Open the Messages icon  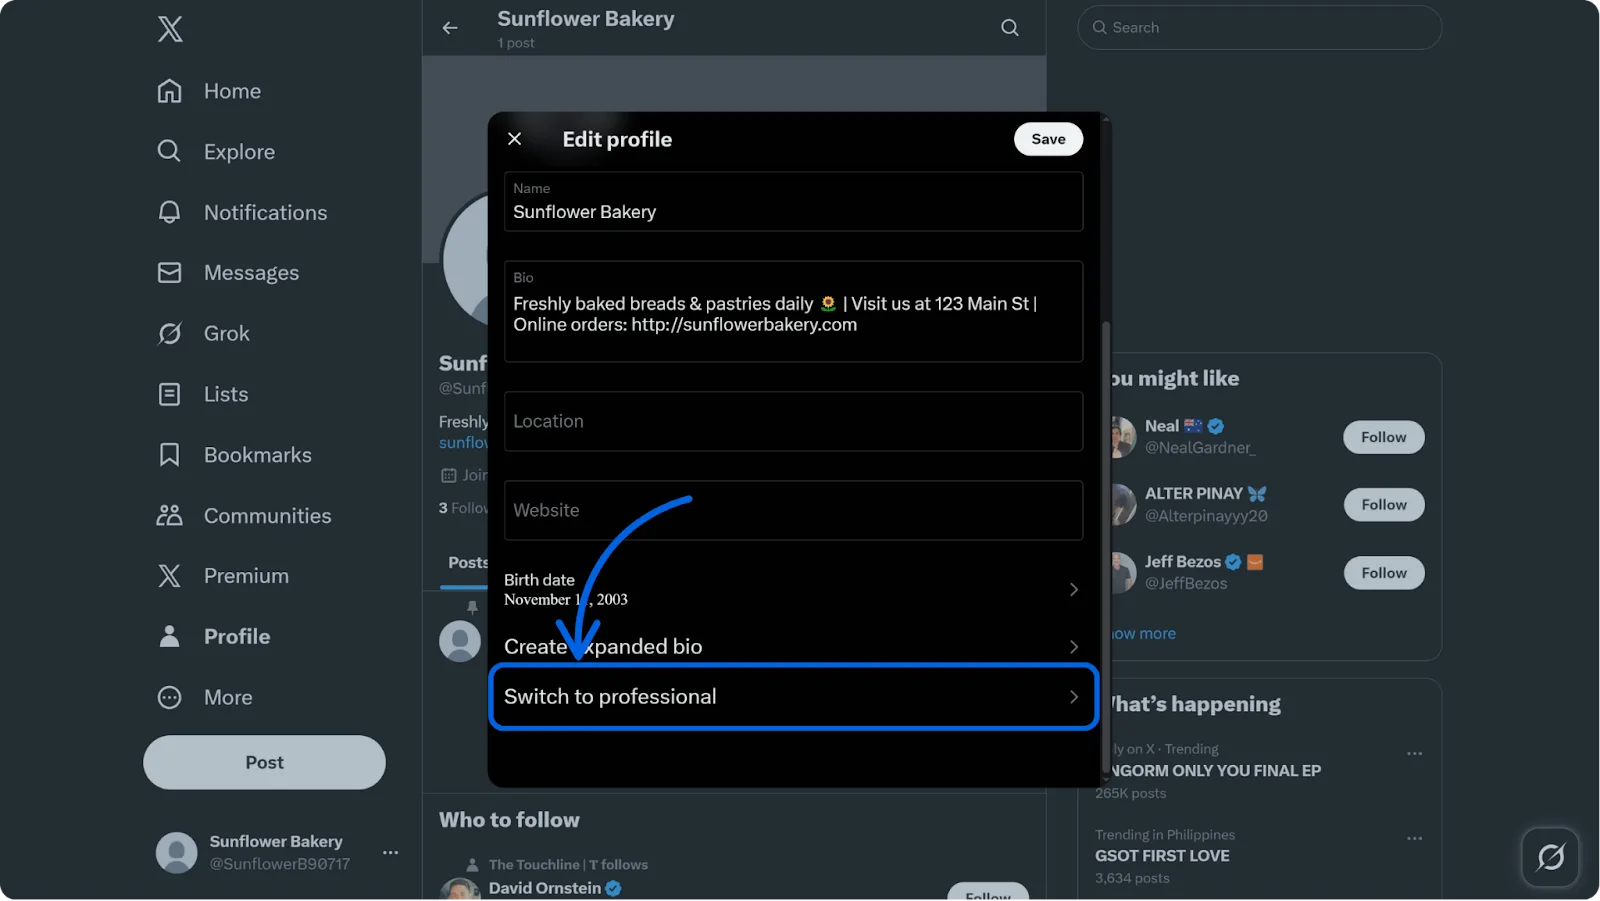[170, 272]
